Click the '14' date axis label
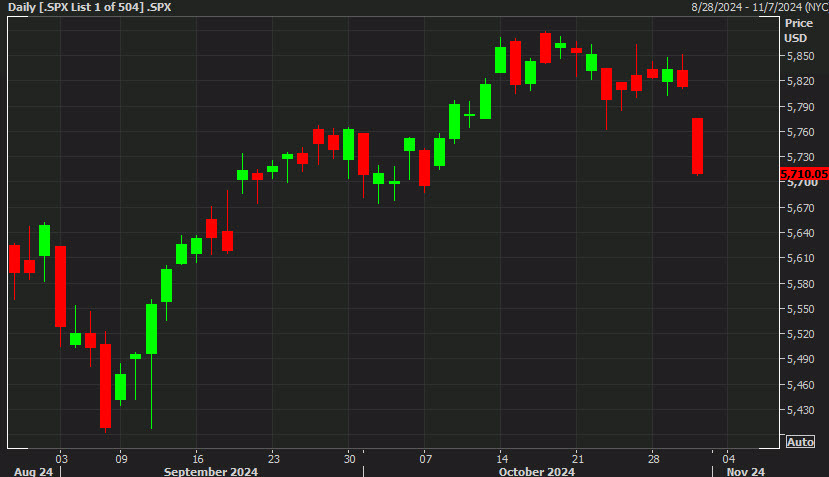Screen dimensions: 829x477 pyautogui.click(x=502, y=459)
